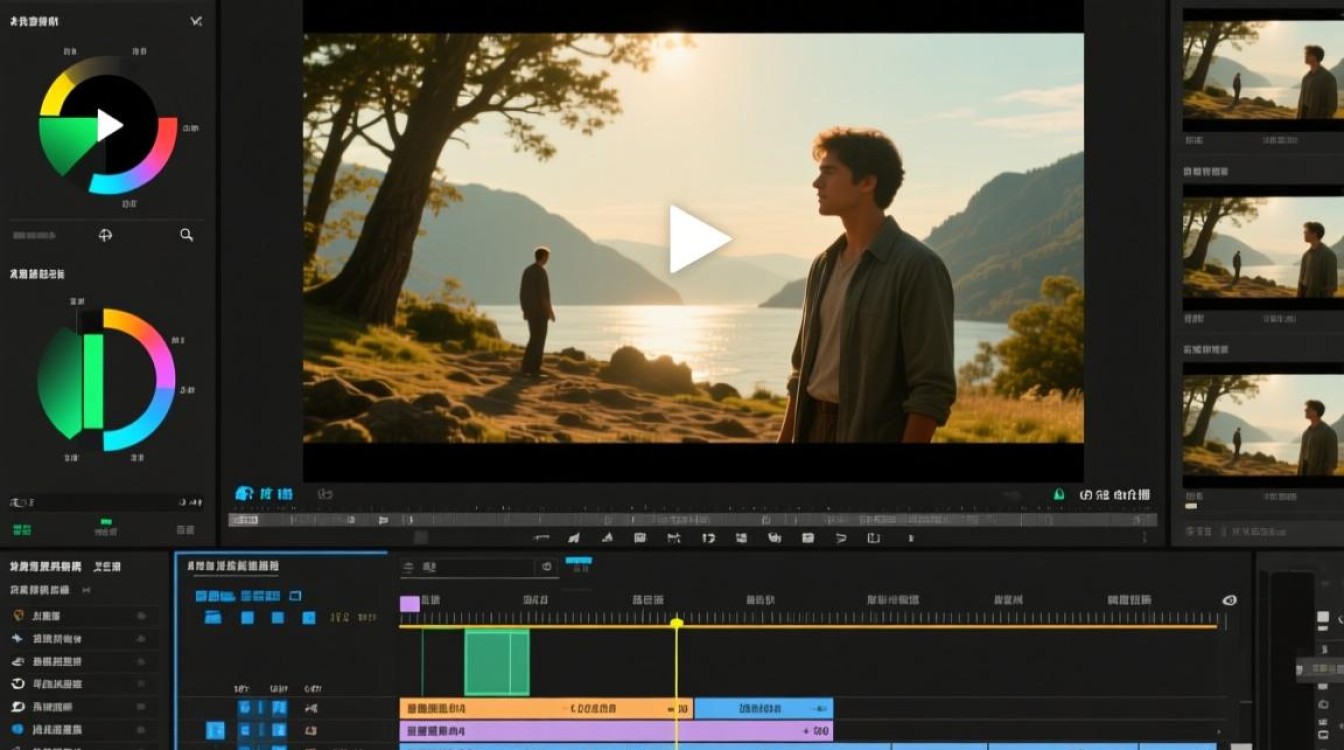The width and height of the screenshot is (1344, 750).
Task: Select the green clip on the upper timeline track
Action: pyautogui.click(x=497, y=662)
